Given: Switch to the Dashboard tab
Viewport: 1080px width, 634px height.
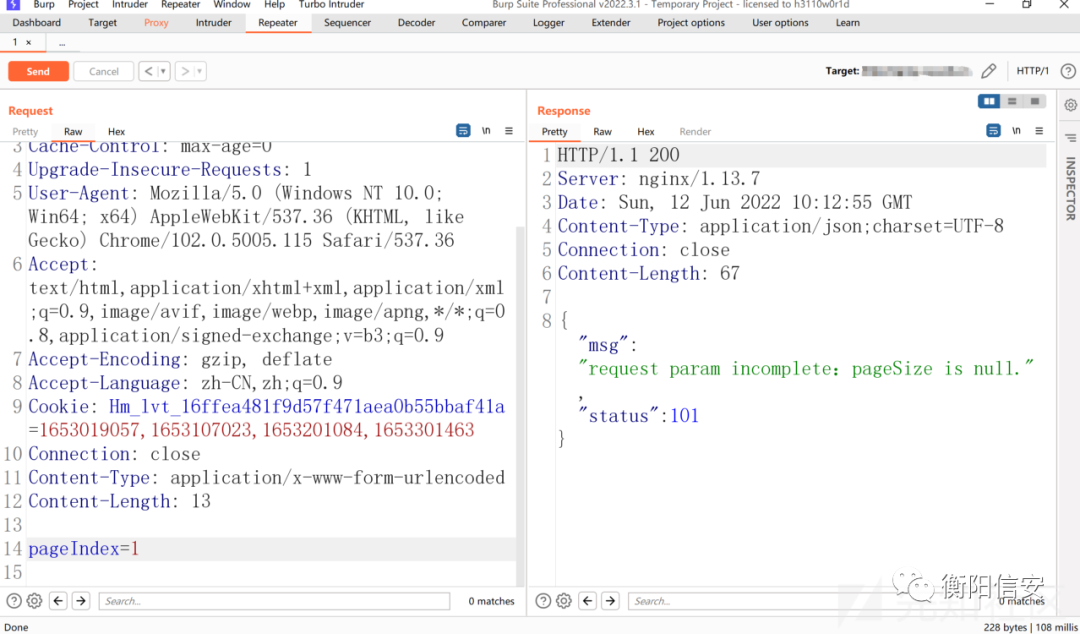Looking at the screenshot, I should 37,23.
